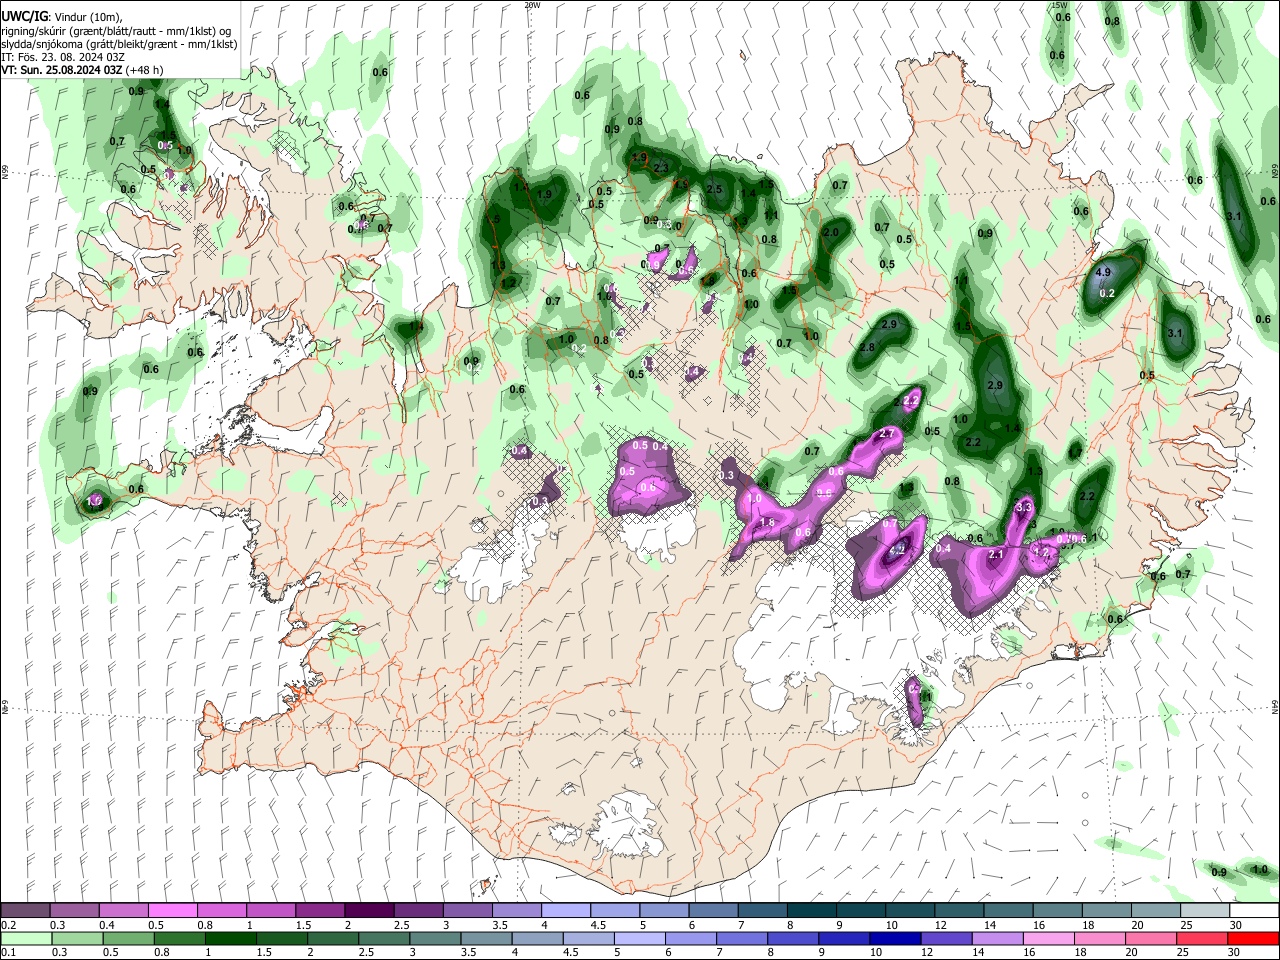The height and width of the screenshot is (960, 1280).
Task: Click the 66N latitude label on right edge
Action: [x=1275, y=170]
